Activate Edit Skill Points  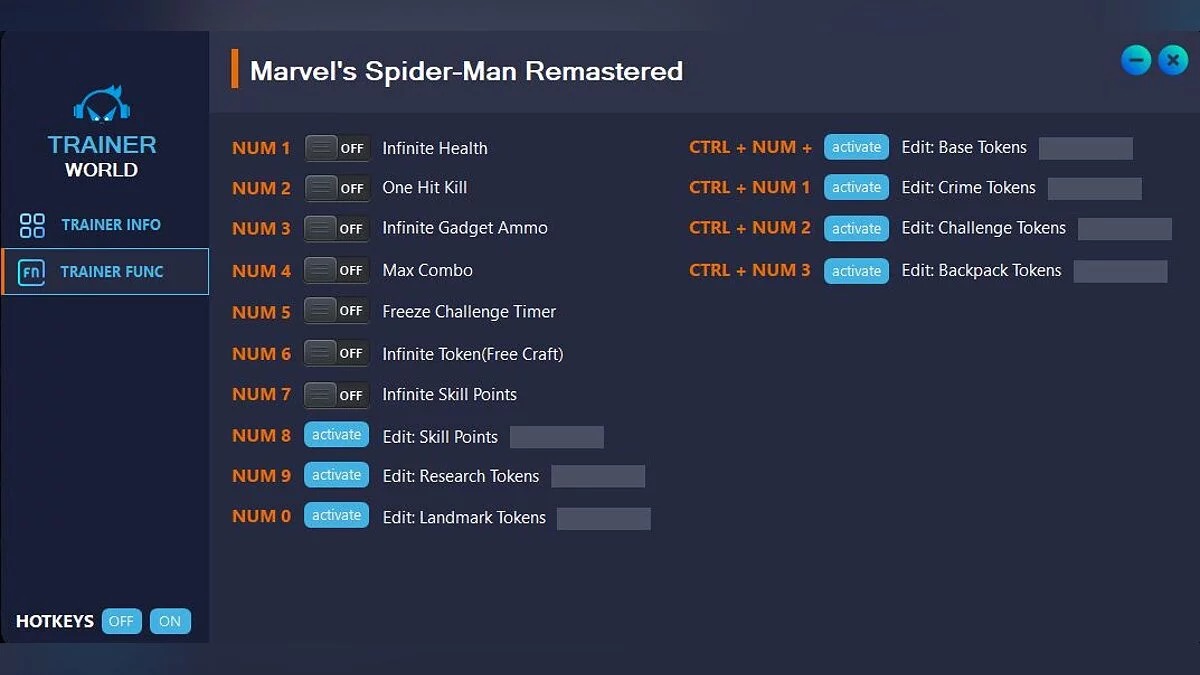[336, 434]
